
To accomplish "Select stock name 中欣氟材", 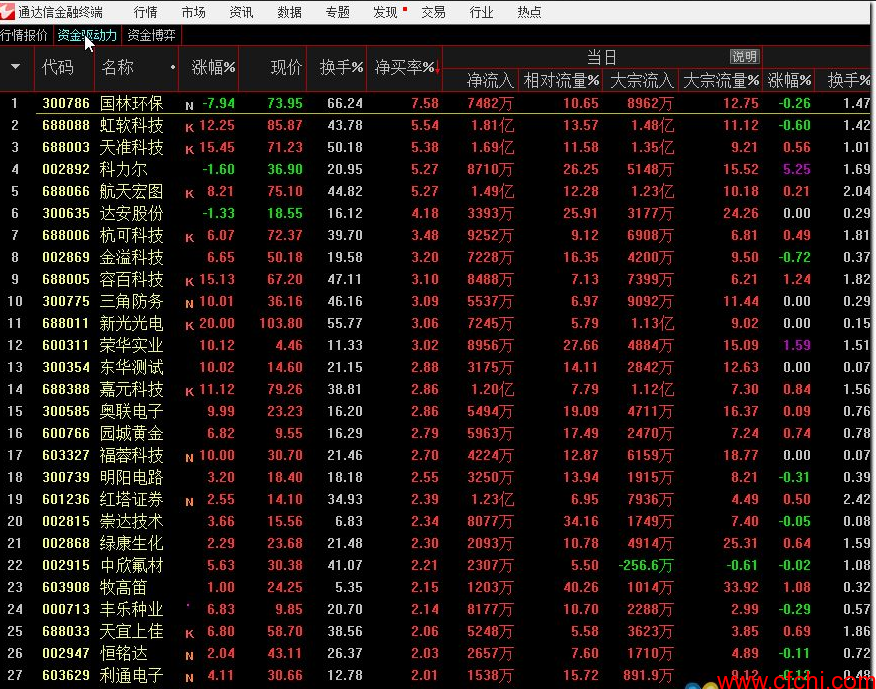I will pos(131,566).
